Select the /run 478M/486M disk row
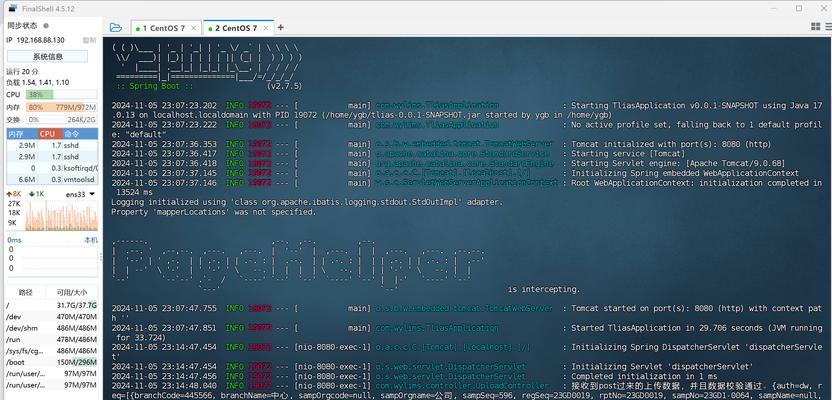 pos(52,340)
